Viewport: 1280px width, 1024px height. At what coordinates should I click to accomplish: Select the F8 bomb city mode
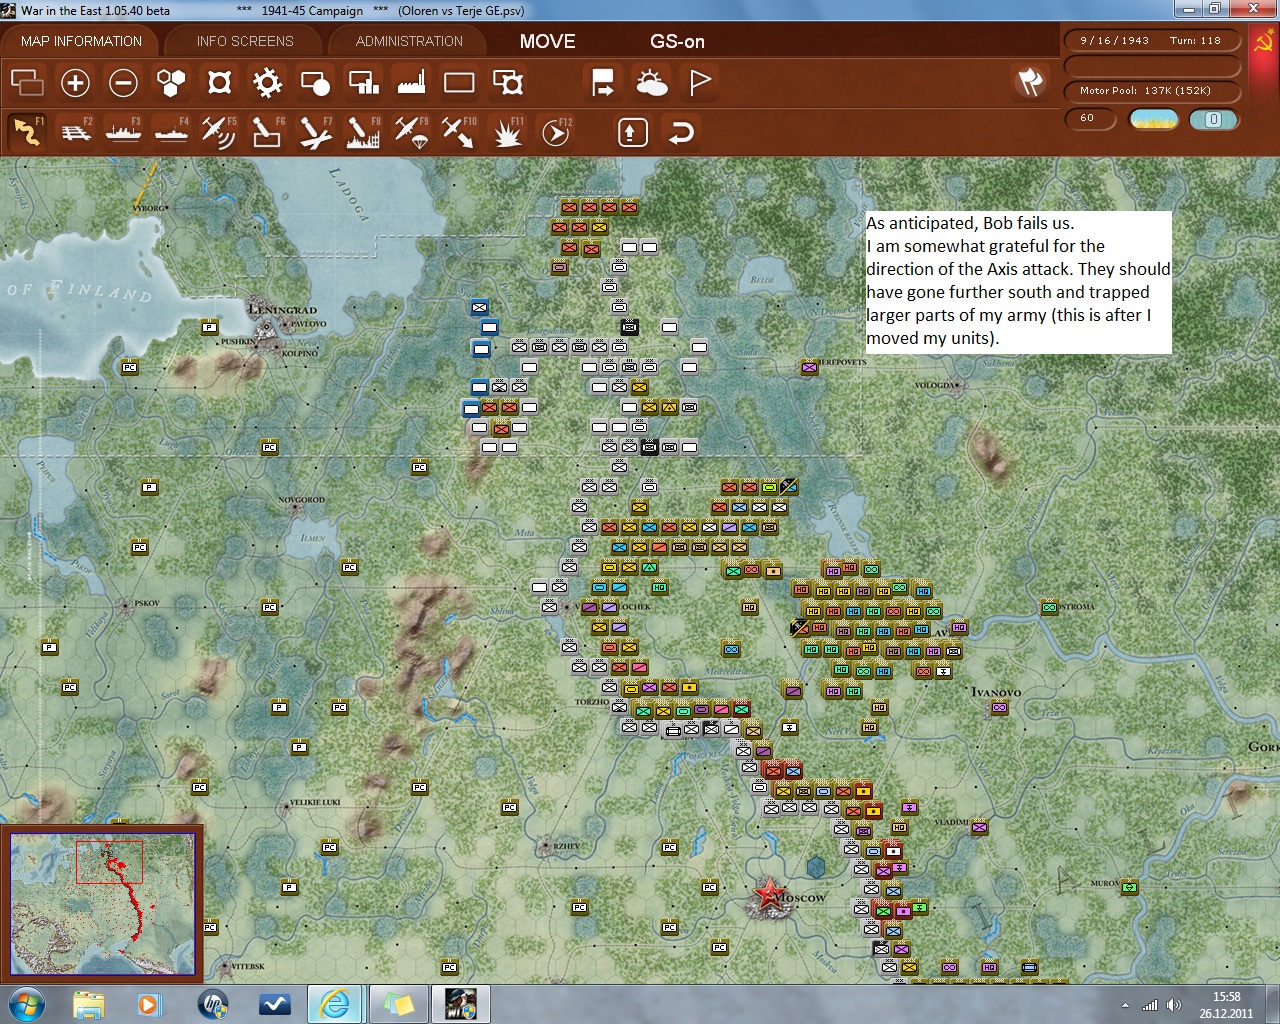[x=363, y=131]
